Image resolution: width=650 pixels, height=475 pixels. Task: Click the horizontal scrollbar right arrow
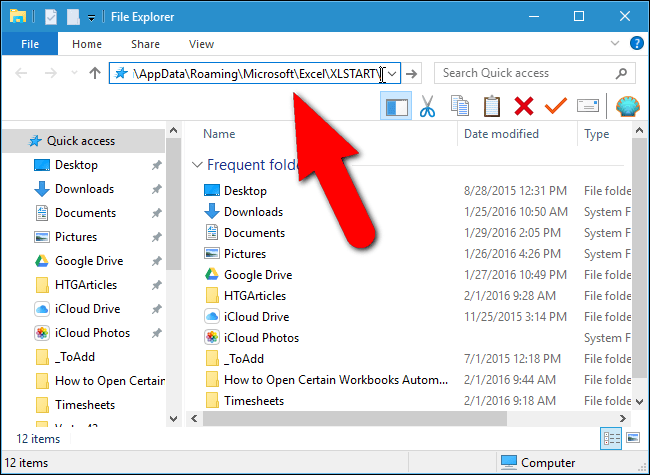(x=623, y=418)
